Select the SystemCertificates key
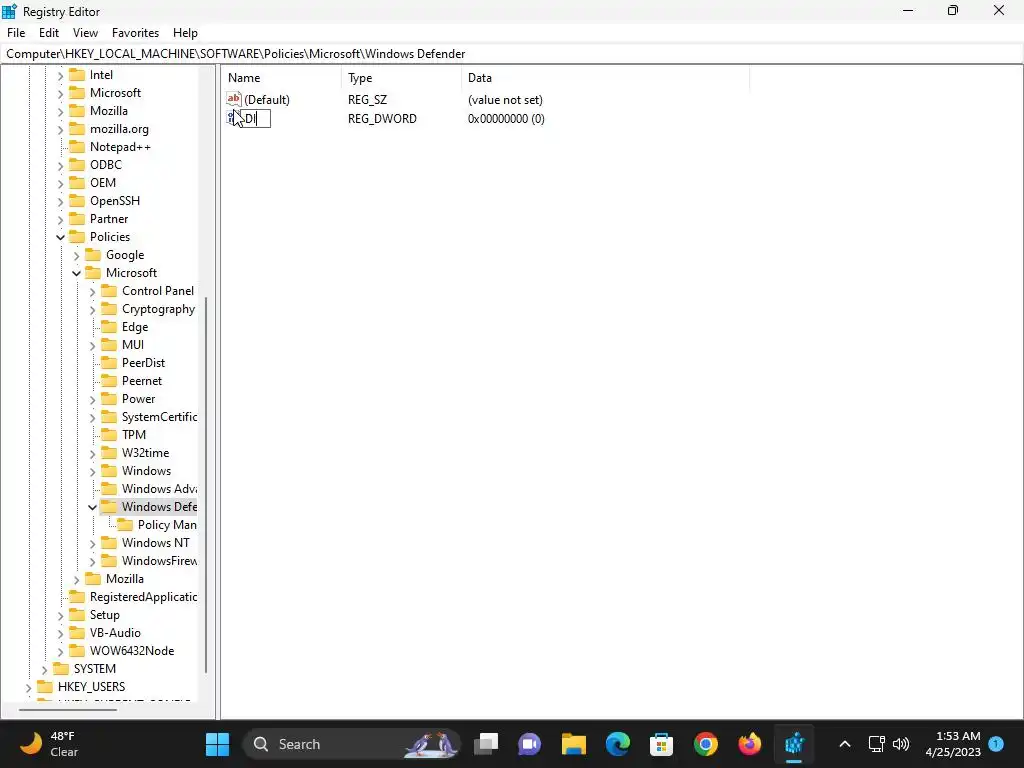 (x=159, y=417)
